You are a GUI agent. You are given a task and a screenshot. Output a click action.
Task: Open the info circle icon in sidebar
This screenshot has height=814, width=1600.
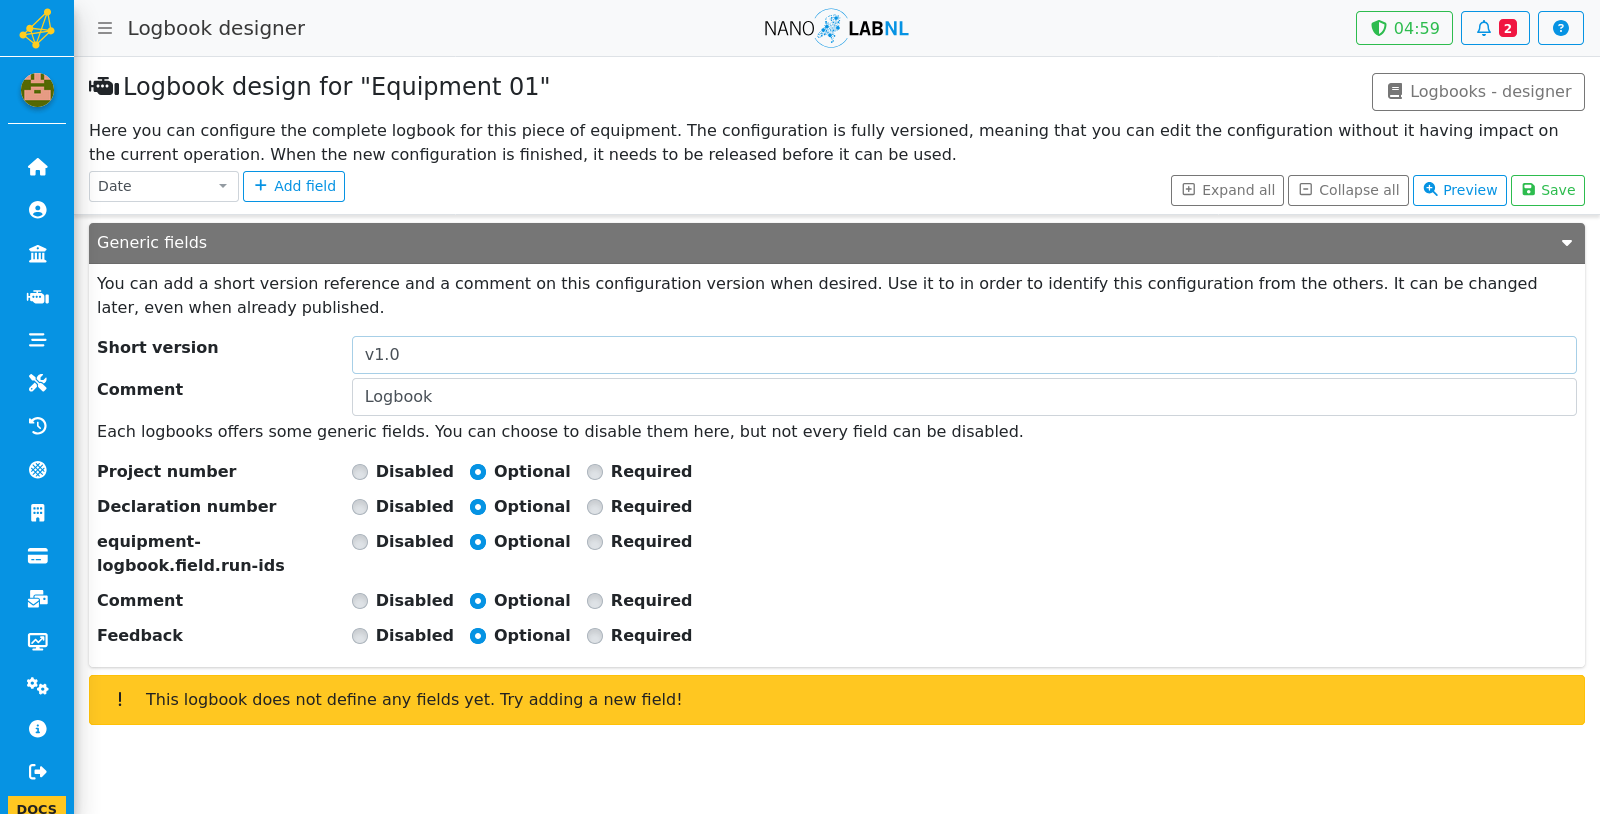tap(37, 729)
